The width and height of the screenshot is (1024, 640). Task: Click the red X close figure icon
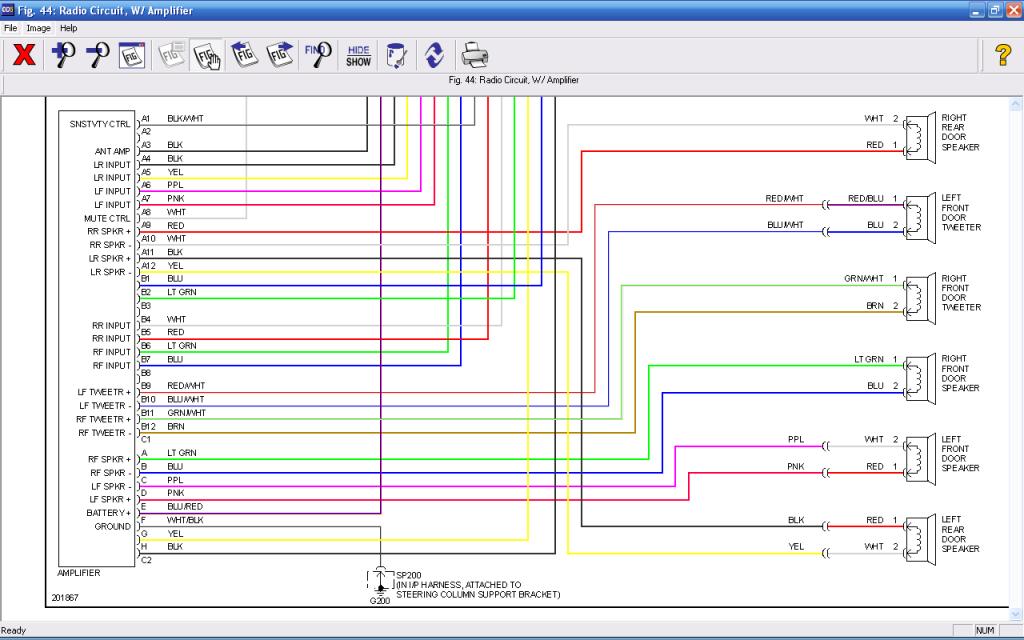coord(24,55)
